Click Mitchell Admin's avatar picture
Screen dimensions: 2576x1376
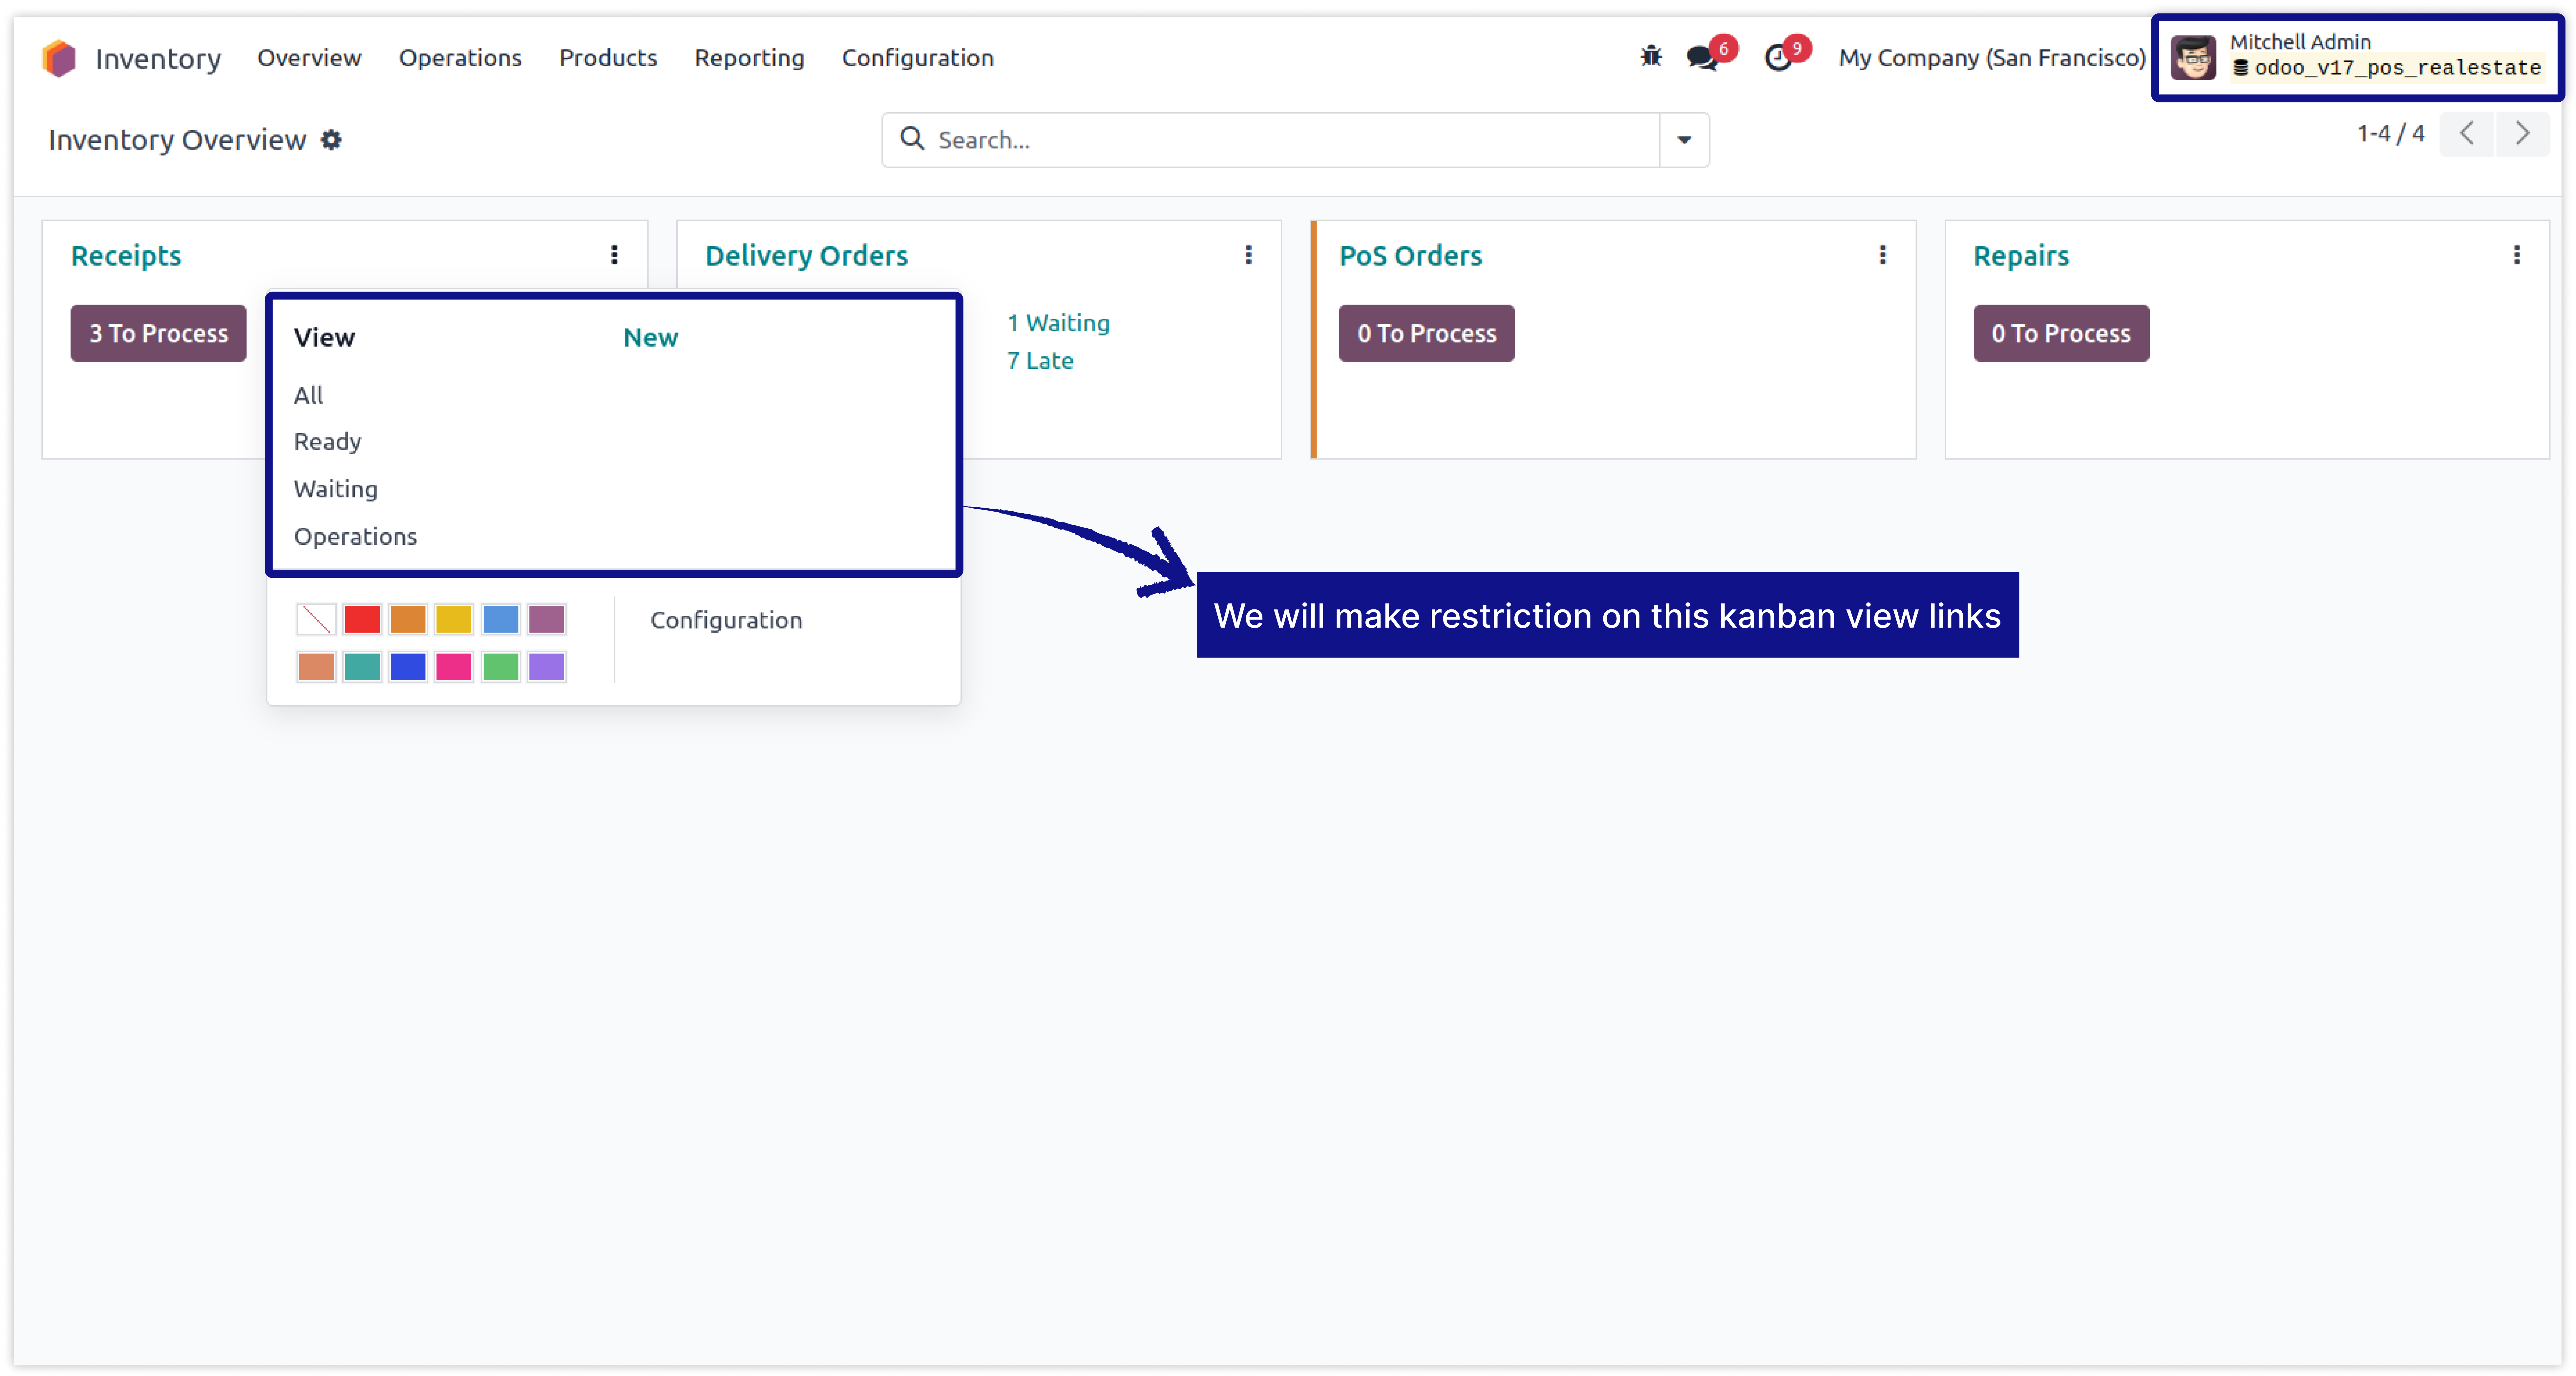(2193, 58)
